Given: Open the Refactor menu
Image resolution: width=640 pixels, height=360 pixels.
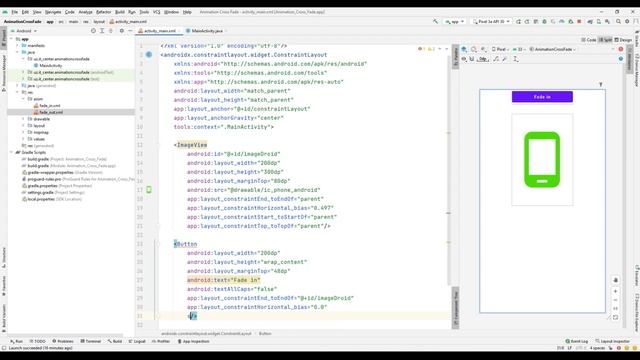Looking at the screenshot, I should 103,12.
